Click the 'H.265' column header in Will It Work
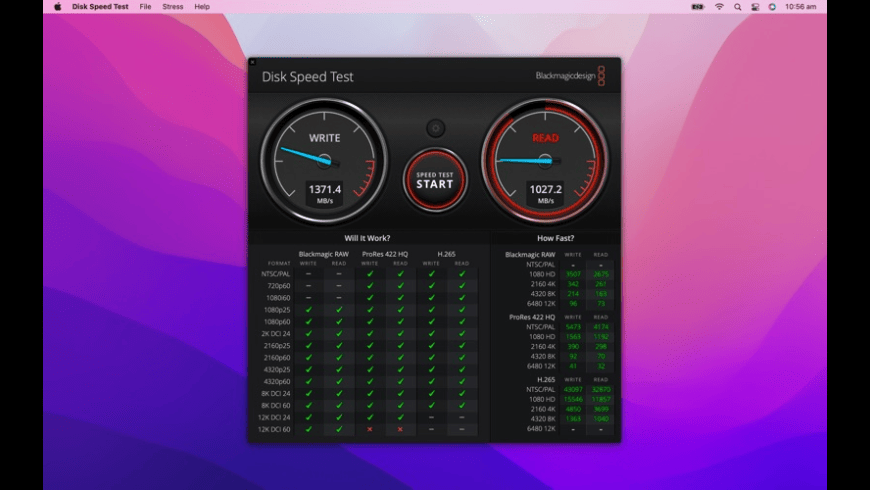The width and height of the screenshot is (870, 490). point(446,254)
